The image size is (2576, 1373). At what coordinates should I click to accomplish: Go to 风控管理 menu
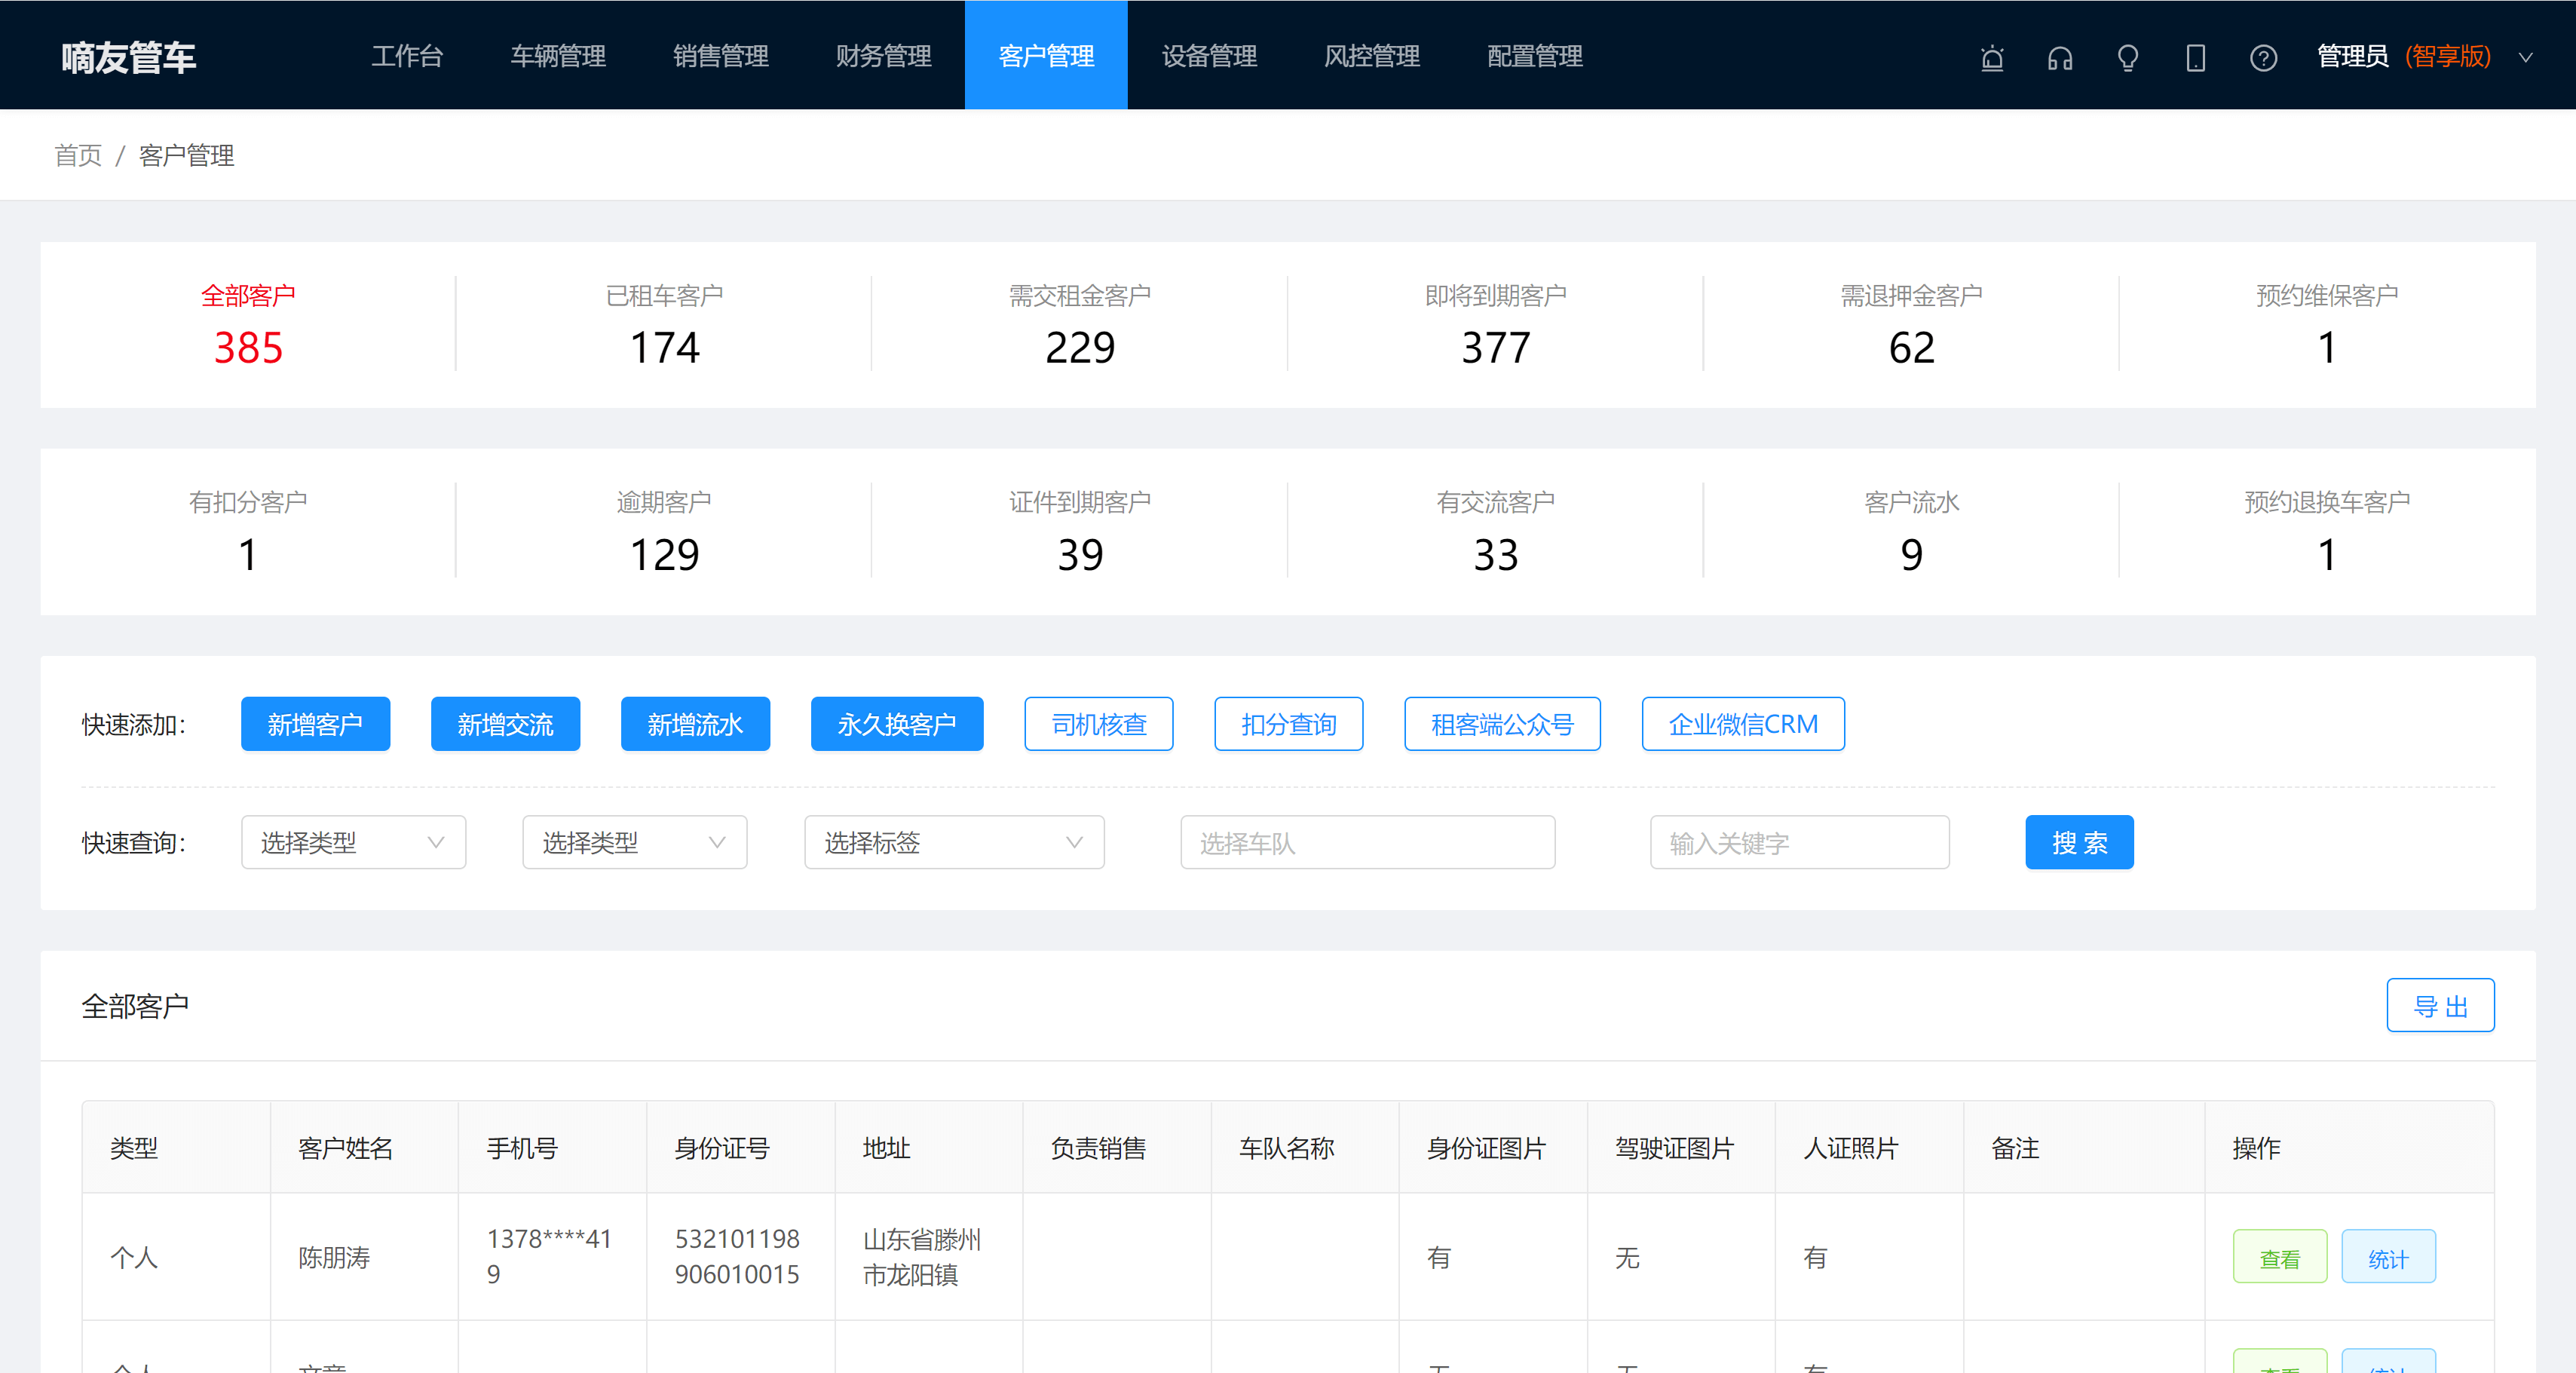tap(1372, 56)
